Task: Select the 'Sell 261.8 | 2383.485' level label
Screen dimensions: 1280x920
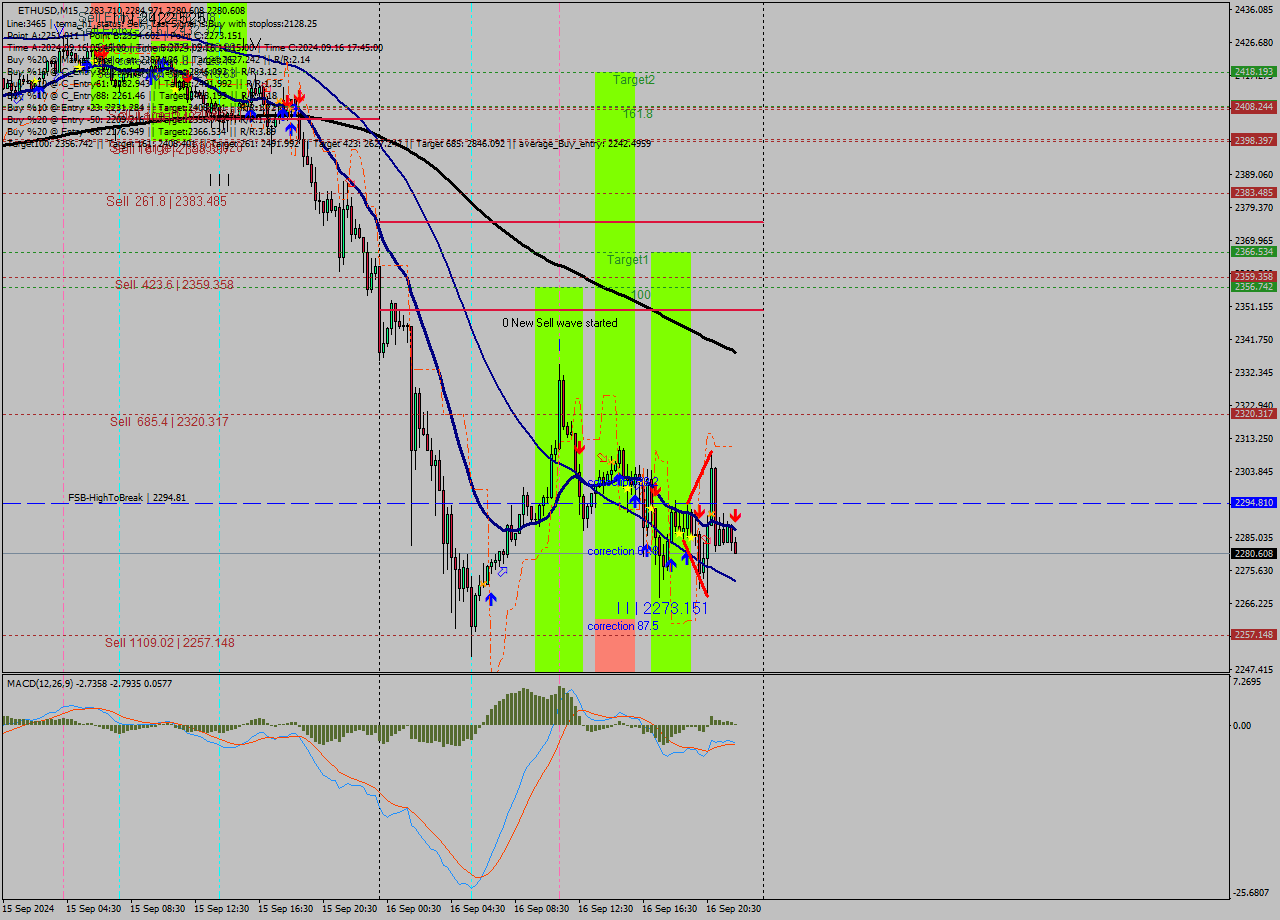Action: [x=166, y=201]
